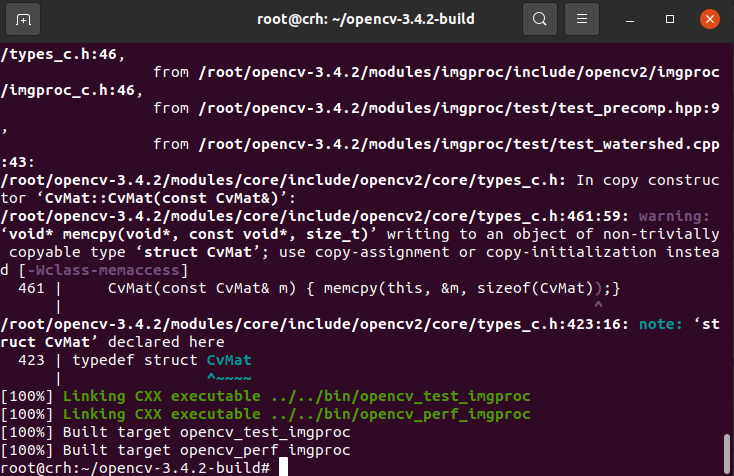This screenshot has height=476, width=734.
Task: Click the '/imgproc_c.h:46,' text
Action: pyautogui.click(x=72, y=90)
